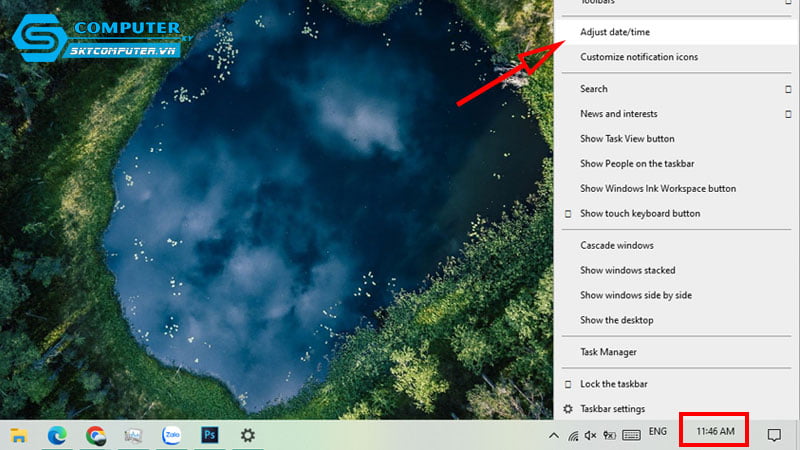The width and height of the screenshot is (800, 450).
Task: Open the Settings gear on taskbar
Action: tap(248, 435)
